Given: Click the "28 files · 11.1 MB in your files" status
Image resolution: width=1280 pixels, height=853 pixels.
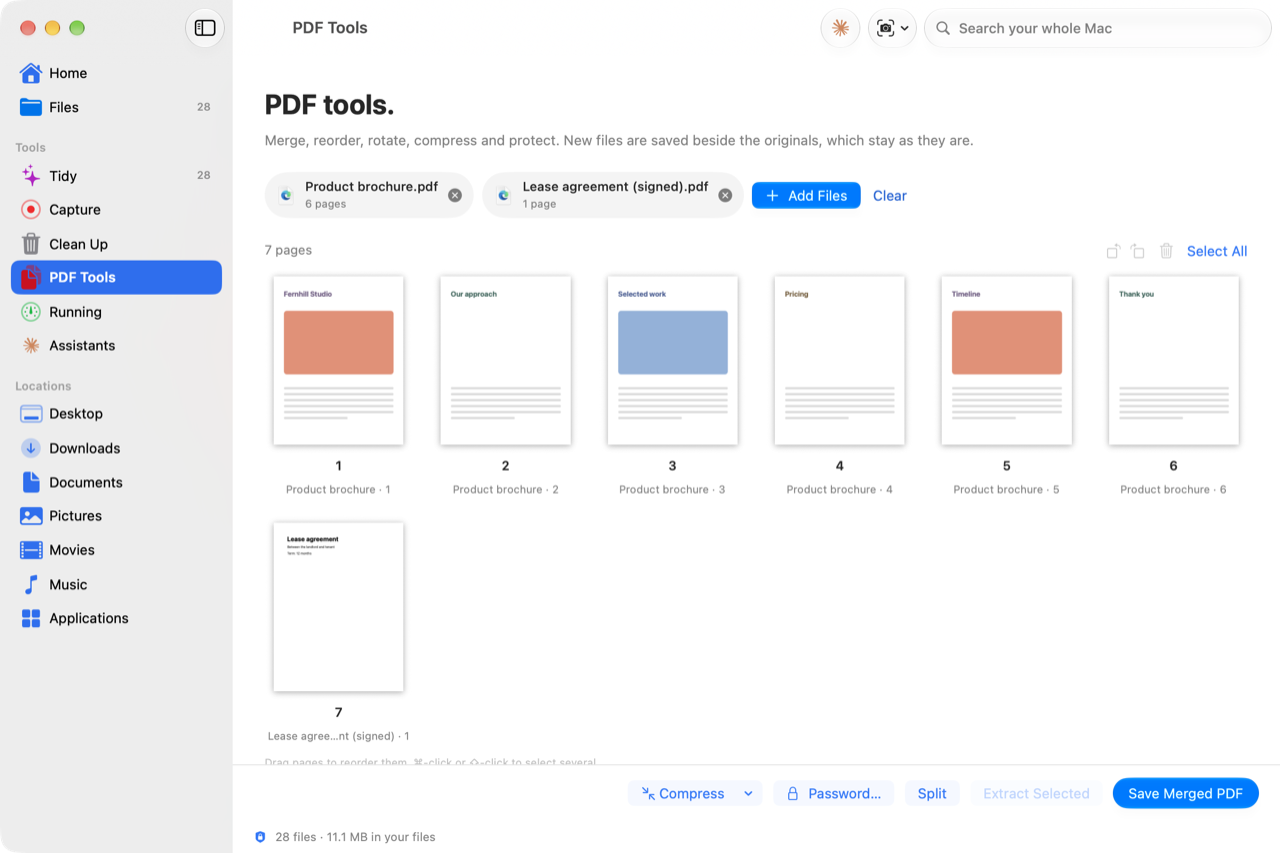Looking at the screenshot, I should [x=355, y=837].
